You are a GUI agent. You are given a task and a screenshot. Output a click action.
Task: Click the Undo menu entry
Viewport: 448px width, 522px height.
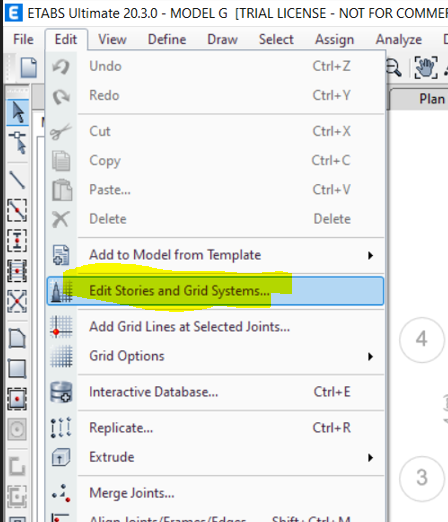pyautogui.click(x=215, y=66)
